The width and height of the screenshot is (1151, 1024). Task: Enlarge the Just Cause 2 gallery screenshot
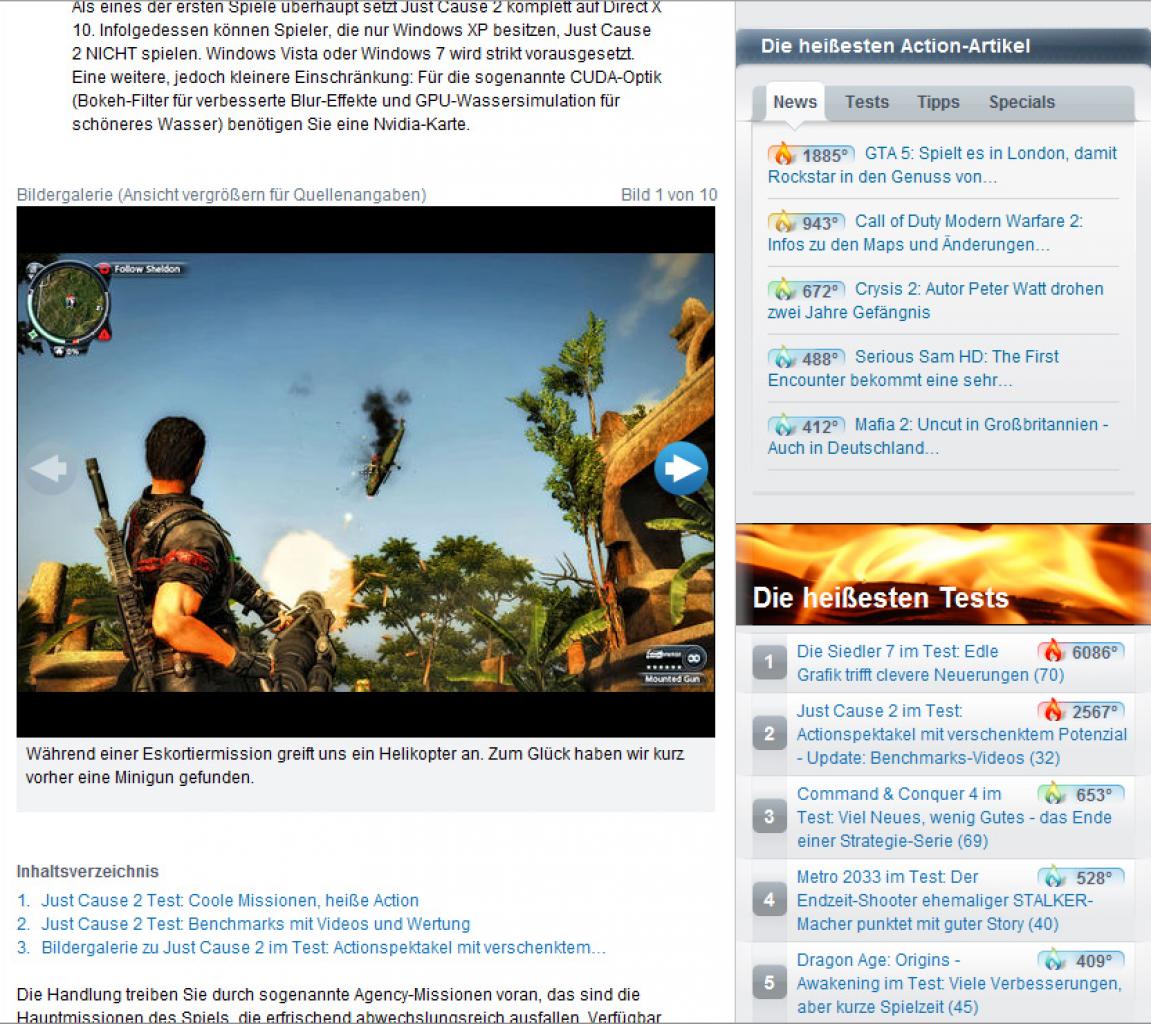tap(366, 471)
